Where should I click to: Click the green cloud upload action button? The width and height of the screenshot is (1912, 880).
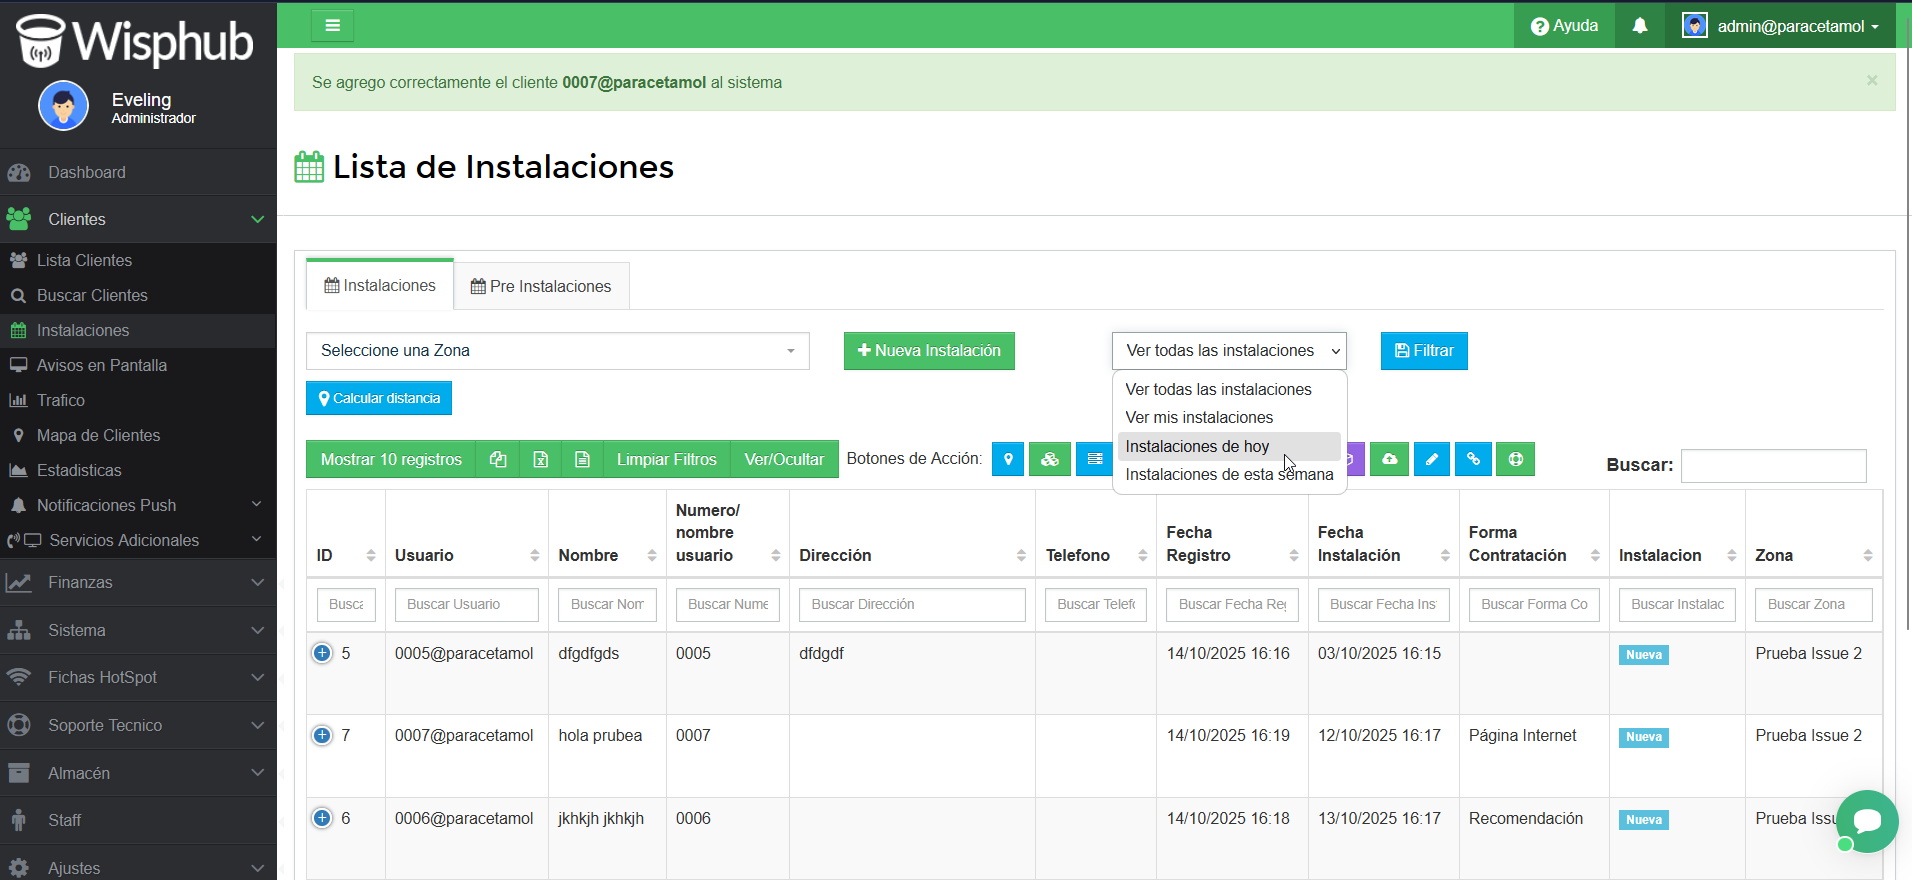tap(1389, 459)
